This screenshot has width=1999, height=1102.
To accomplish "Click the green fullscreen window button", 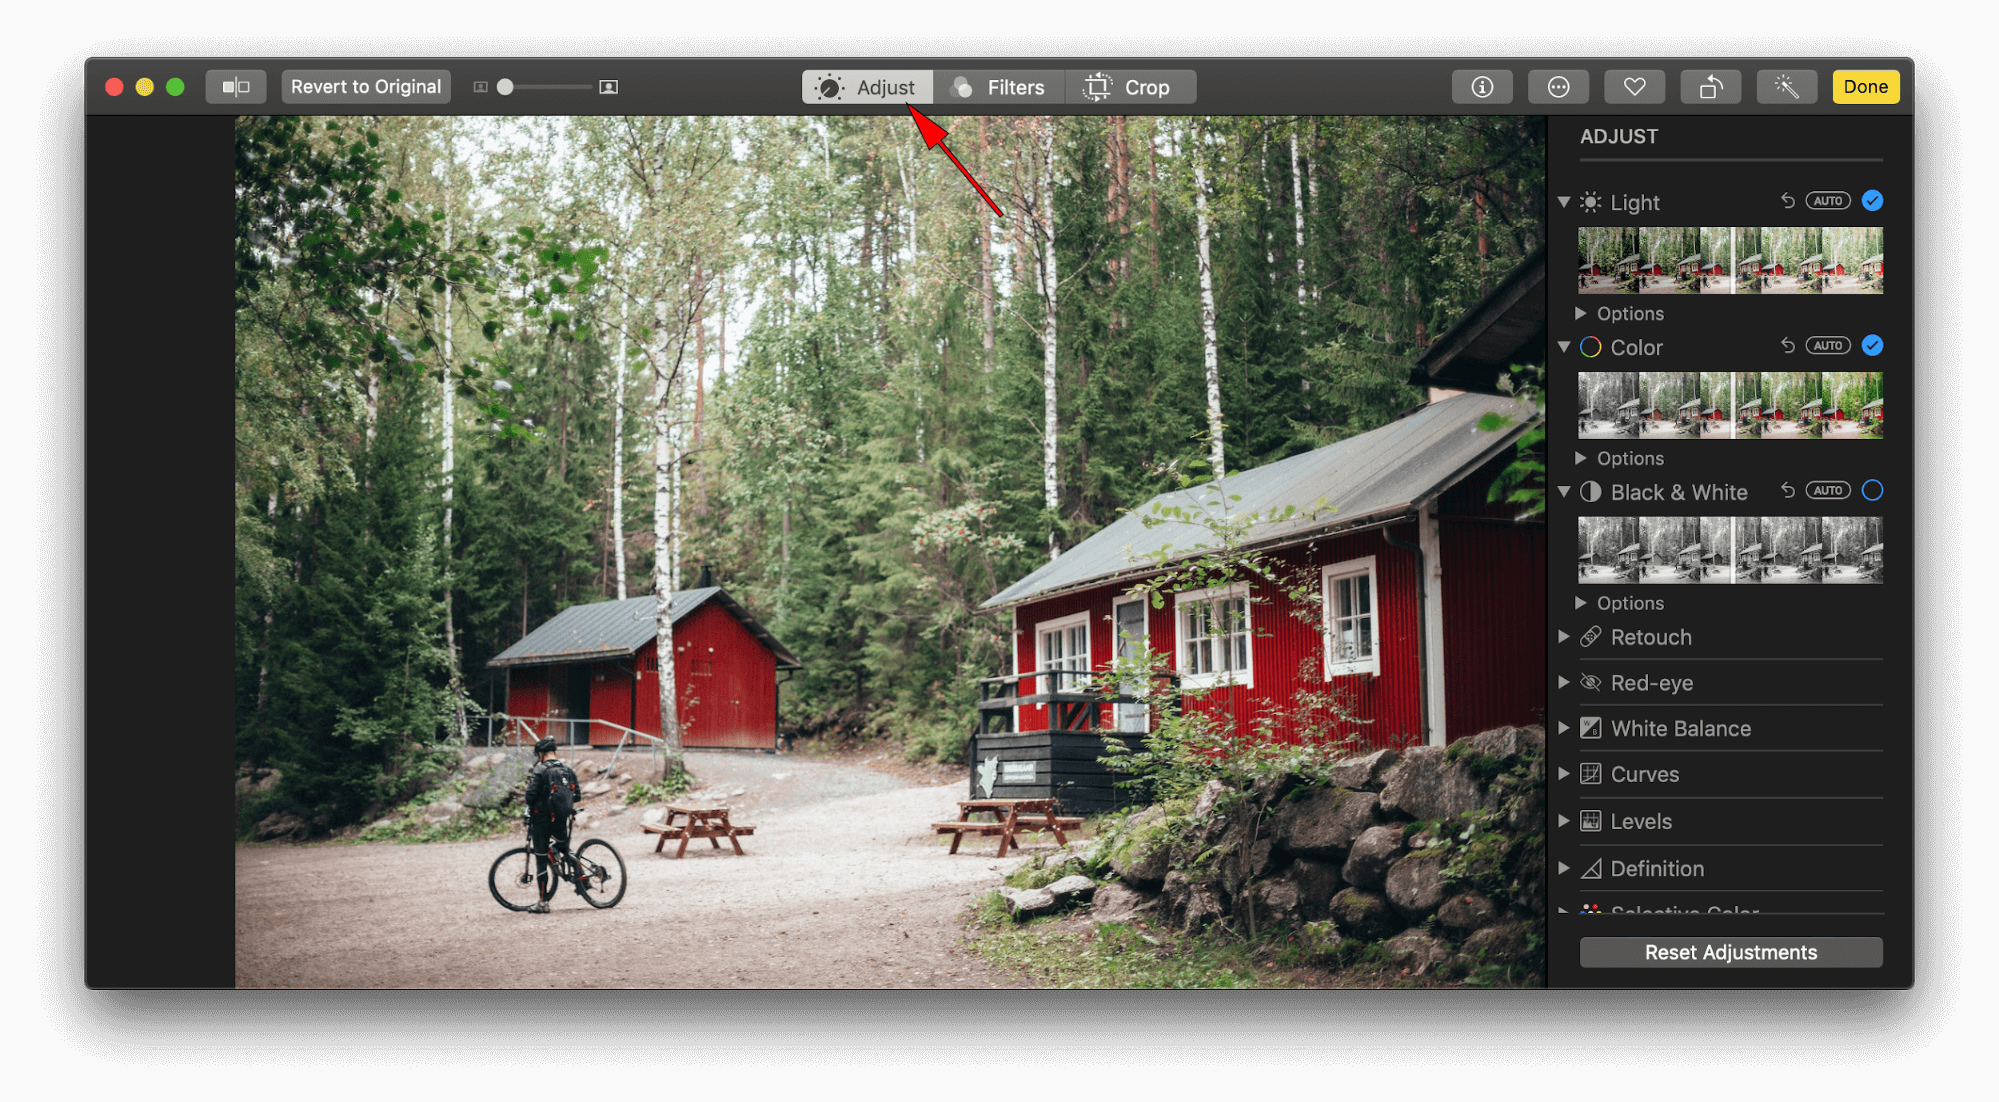I will (175, 87).
